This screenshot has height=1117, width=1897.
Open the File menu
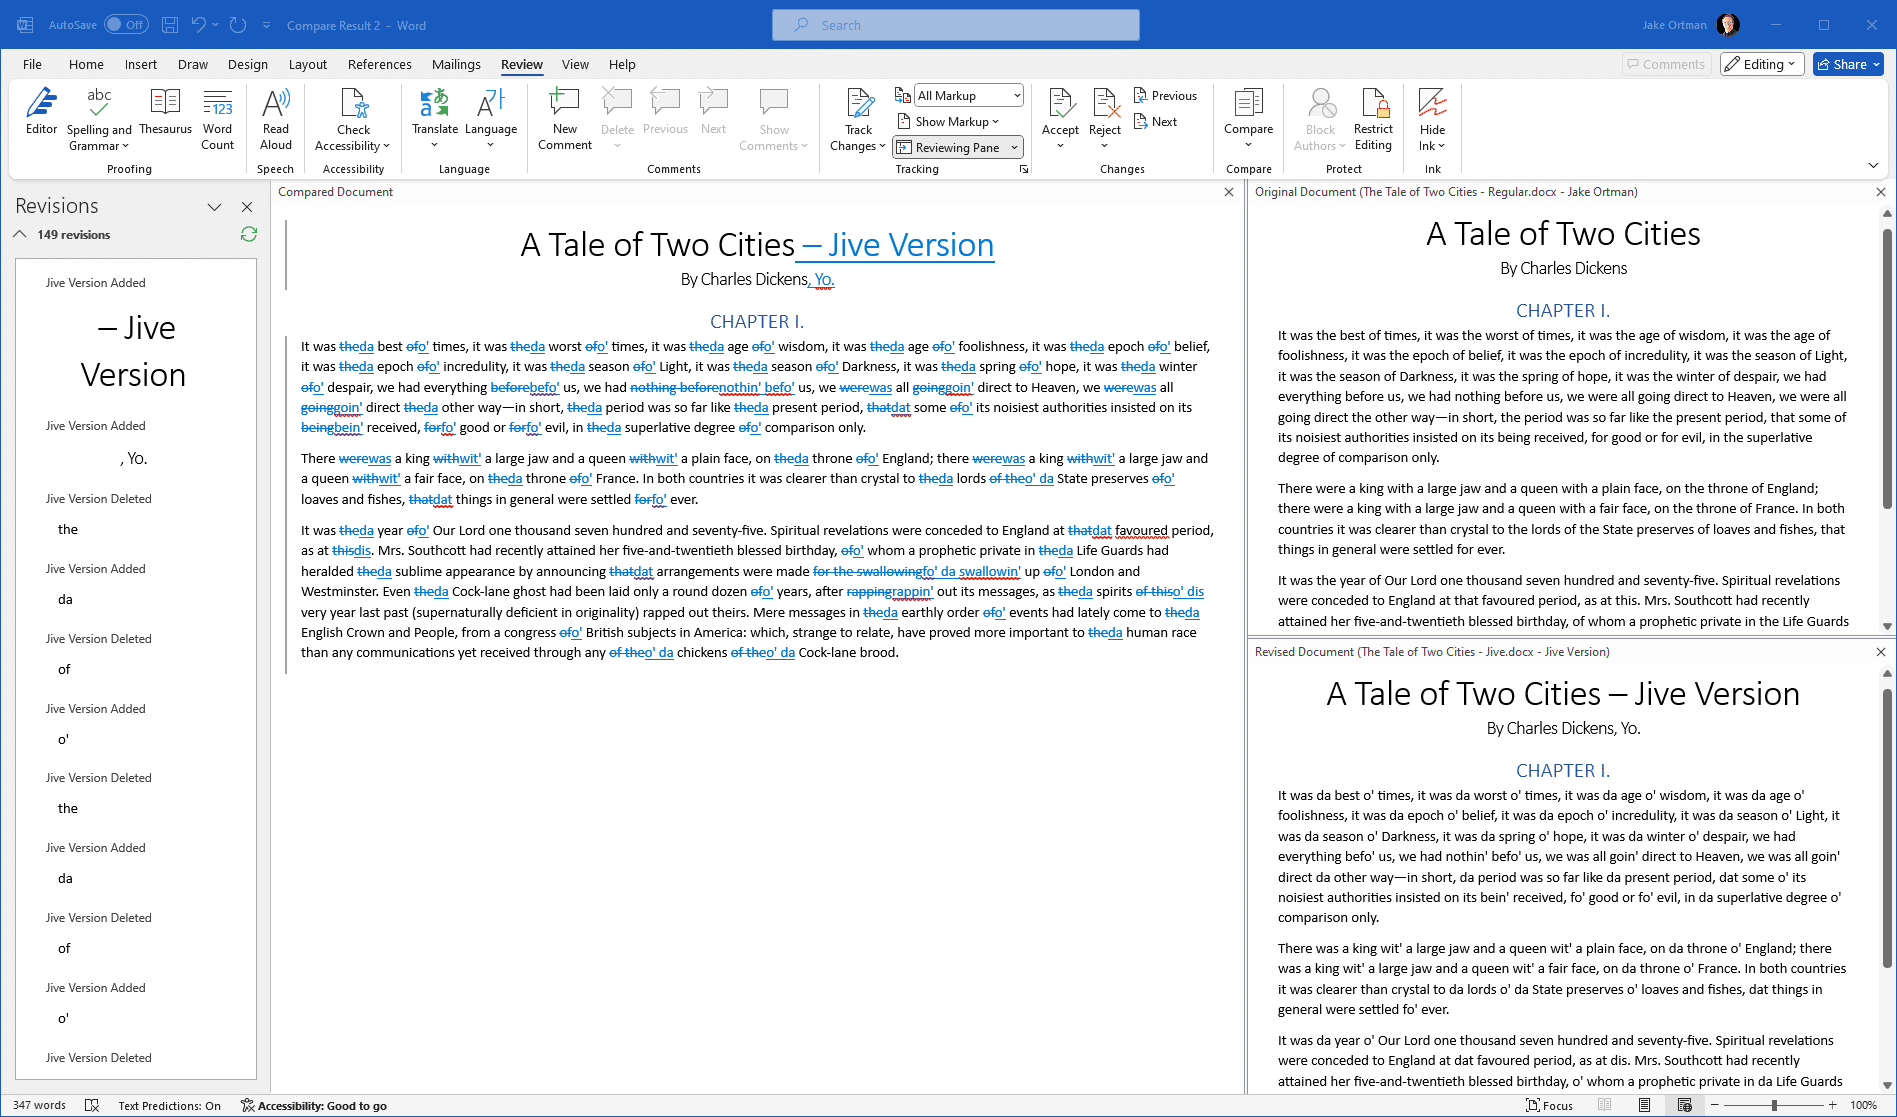(x=32, y=64)
